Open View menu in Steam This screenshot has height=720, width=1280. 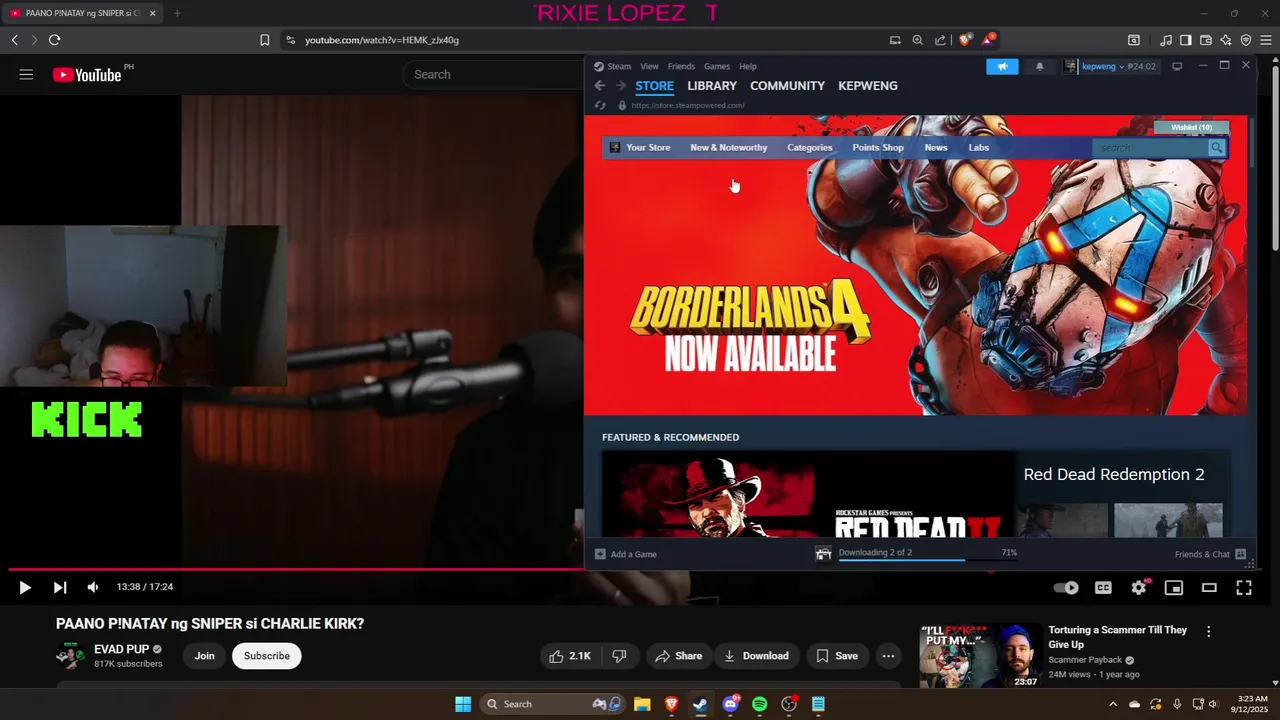coord(650,66)
